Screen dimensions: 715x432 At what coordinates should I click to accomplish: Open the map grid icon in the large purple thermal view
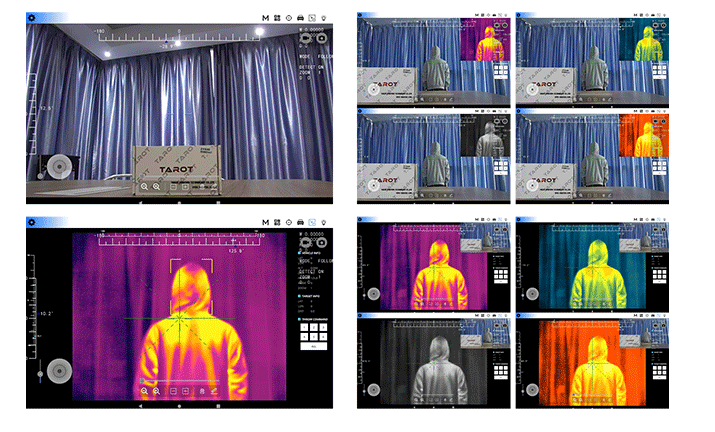(277, 222)
